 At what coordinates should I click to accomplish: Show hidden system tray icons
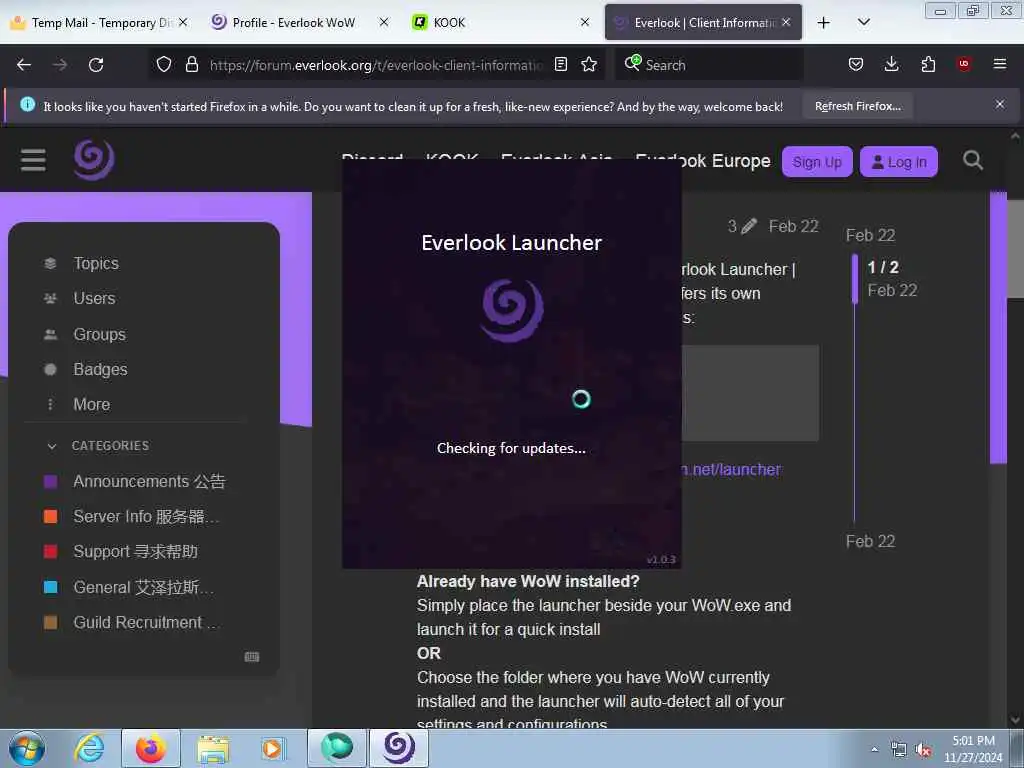point(874,749)
